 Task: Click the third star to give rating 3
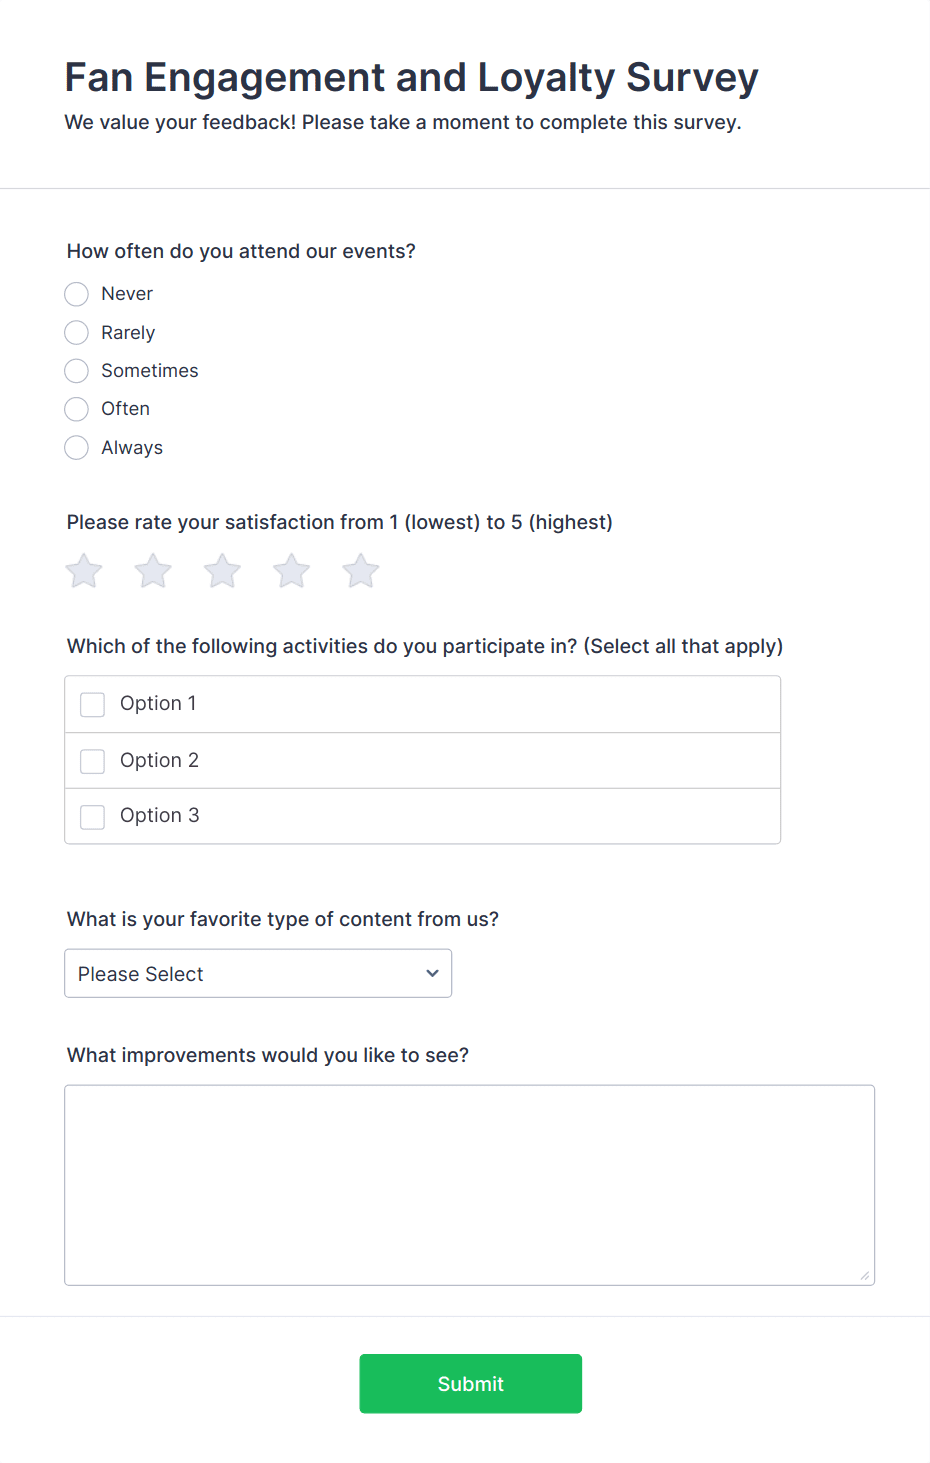[x=221, y=570]
